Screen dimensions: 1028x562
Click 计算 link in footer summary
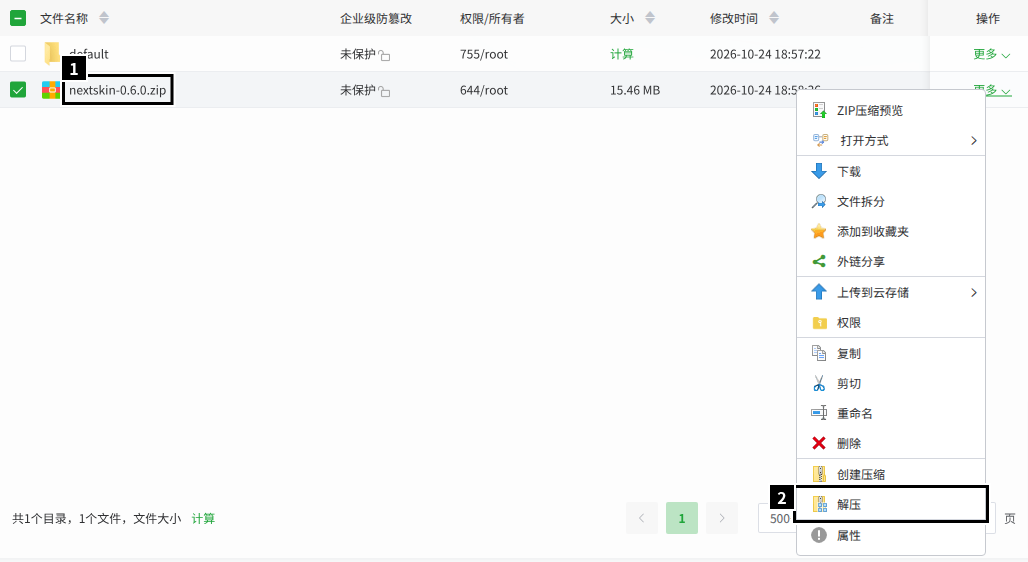pos(203,519)
